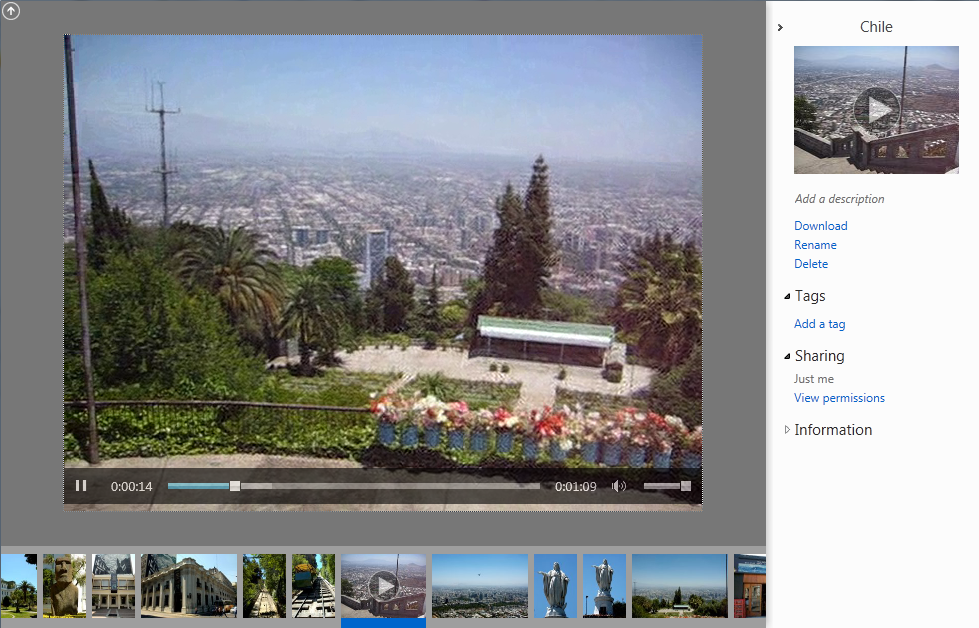979x628 pixels.
Task: Click the video progress track
Action: 353,486
